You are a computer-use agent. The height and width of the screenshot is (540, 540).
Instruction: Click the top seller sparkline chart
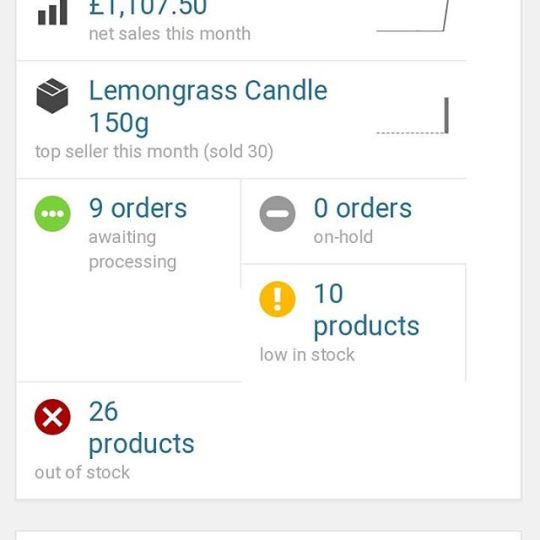coord(413,115)
